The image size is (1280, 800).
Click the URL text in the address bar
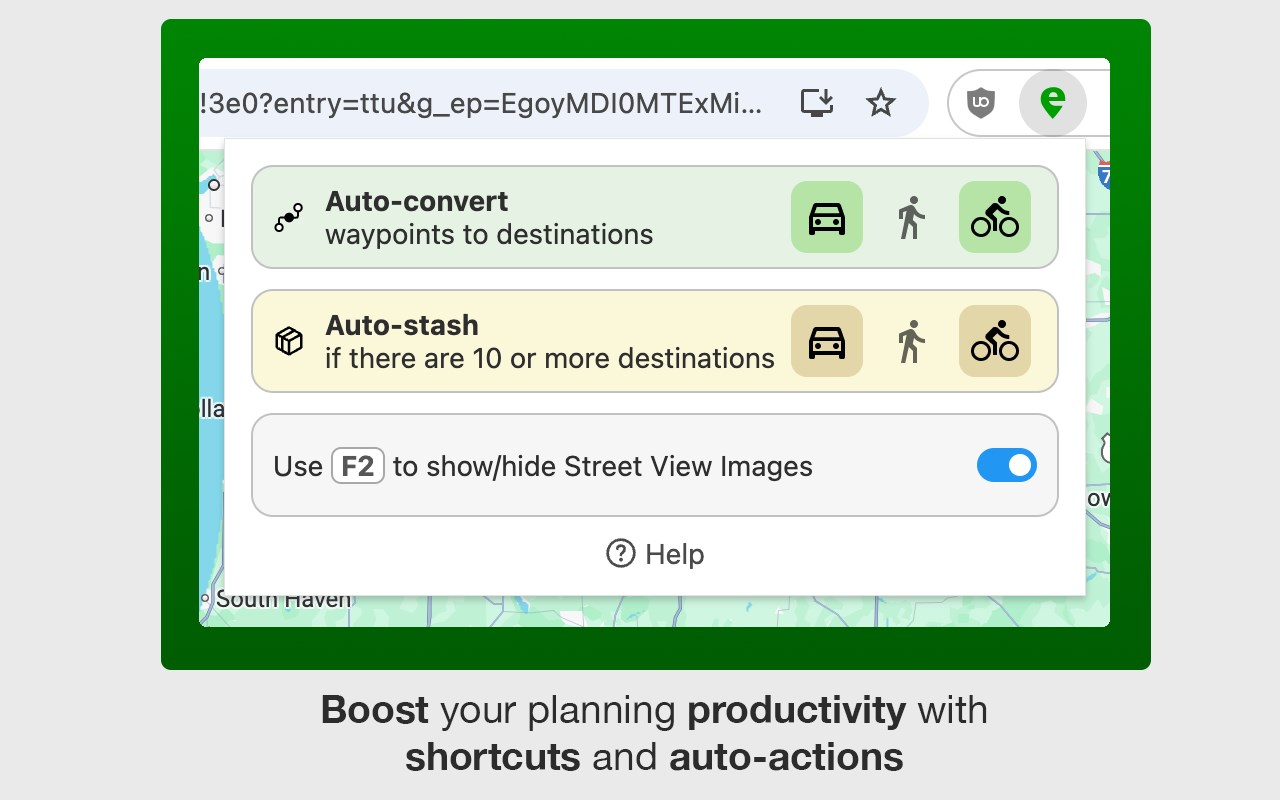click(480, 102)
